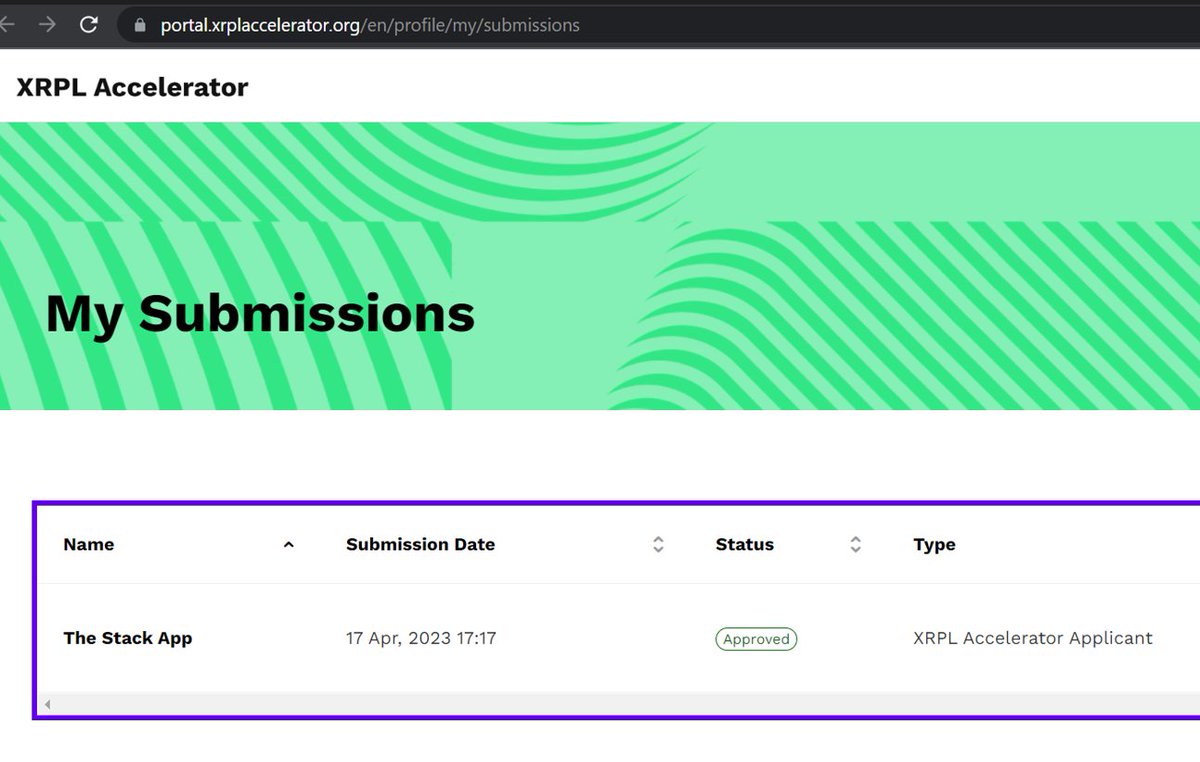The width and height of the screenshot is (1200, 762).
Task: Select the date 17 Apr, 2023 17:17
Action: (421, 638)
